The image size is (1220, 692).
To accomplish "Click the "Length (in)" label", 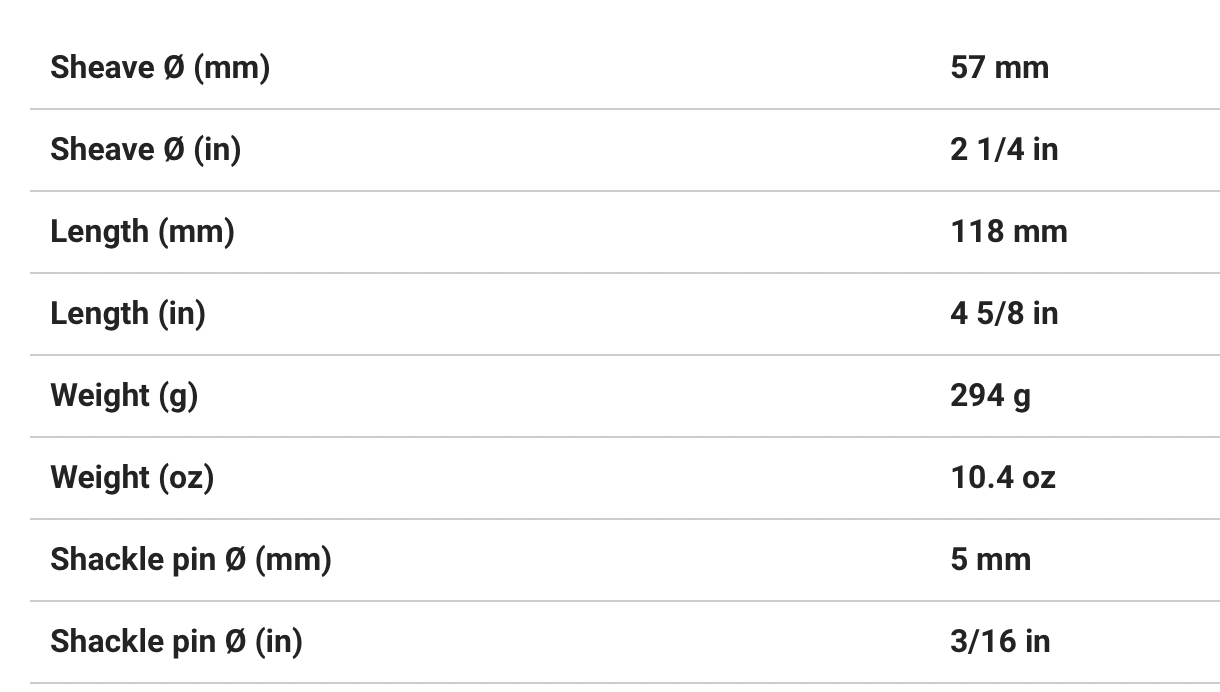I will tap(128, 313).
